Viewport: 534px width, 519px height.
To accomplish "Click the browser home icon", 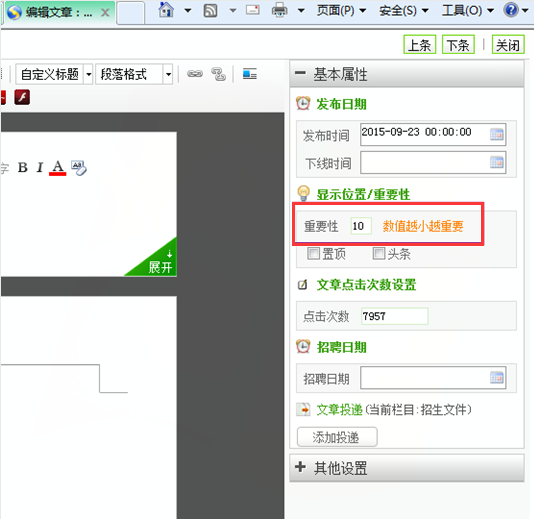I will (x=166, y=10).
